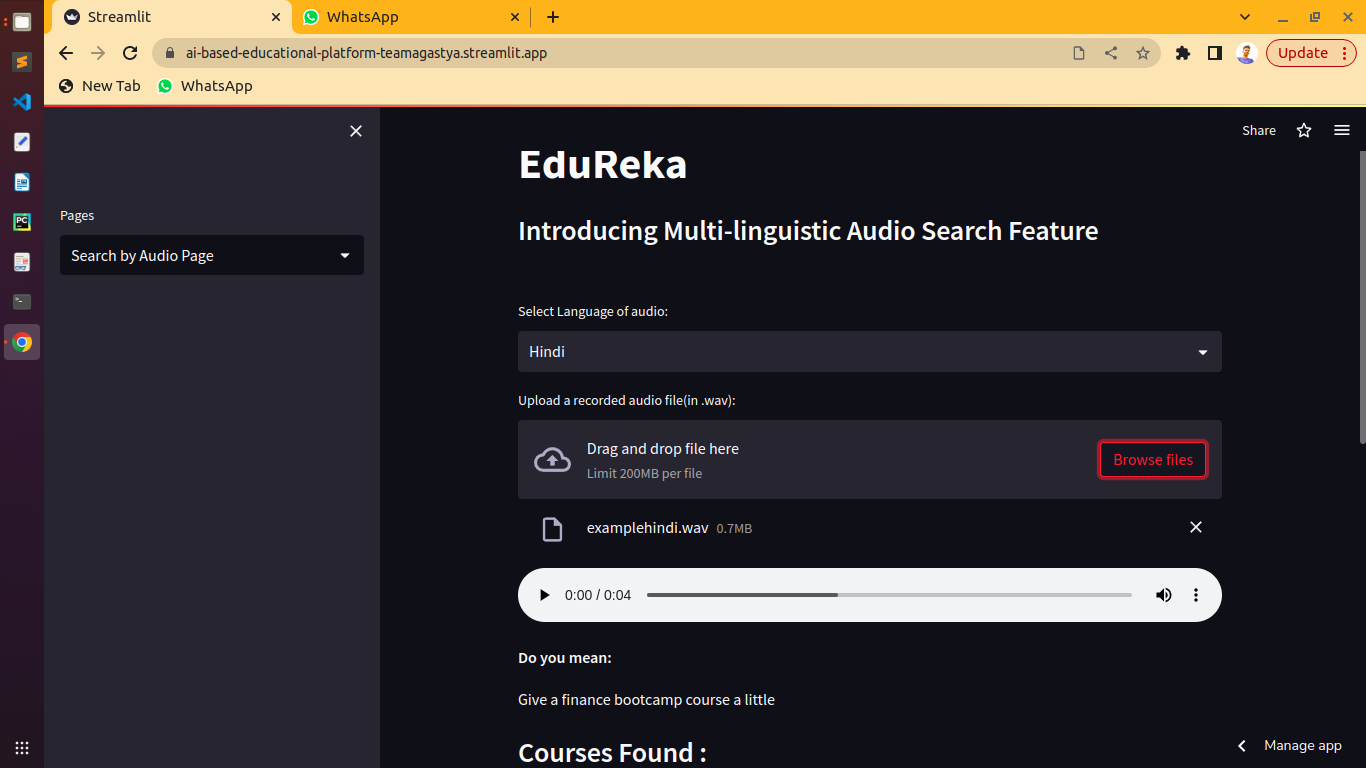Click the Share icon in the address bar
Viewport: 1366px width, 768px height.
pyautogui.click(x=1111, y=52)
